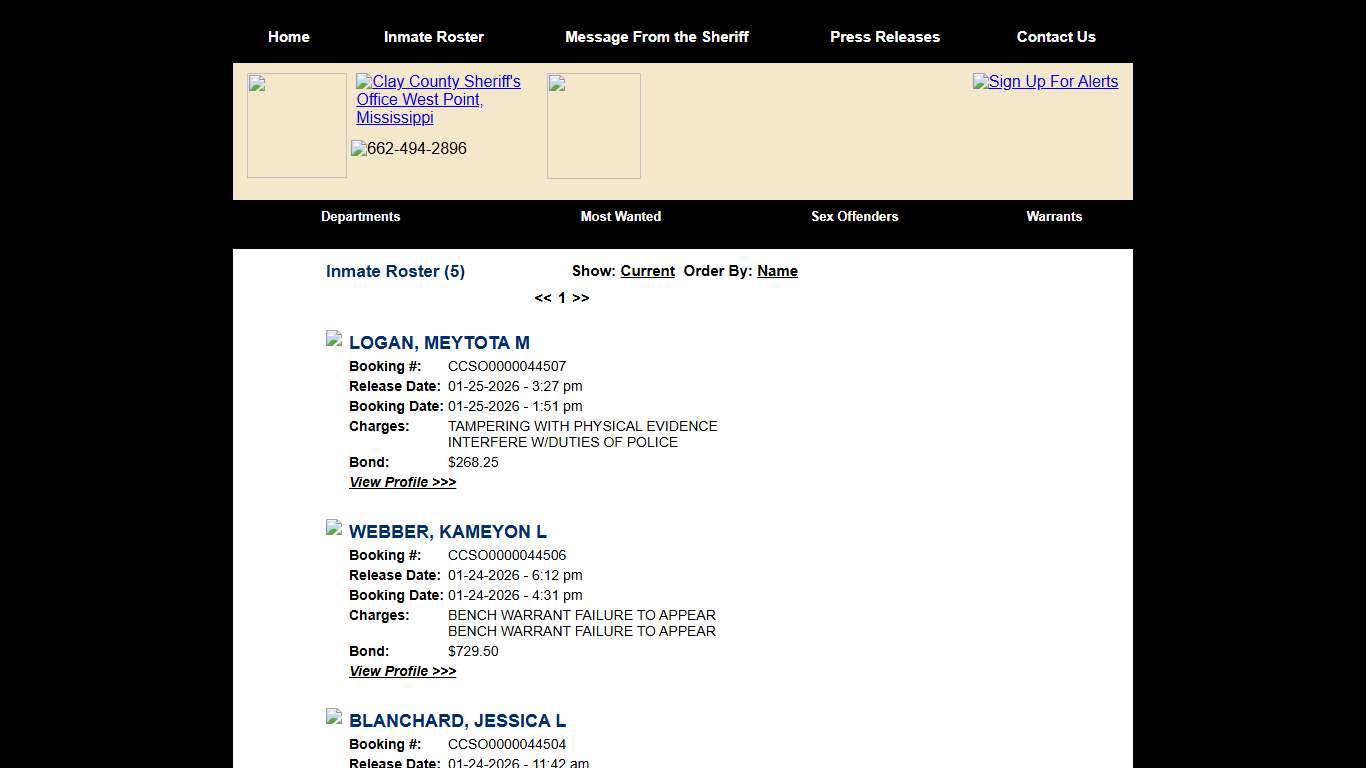Open the Departments section
Image resolution: width=1366 pixels, height=768 pixels.
[x=360, y=216]
